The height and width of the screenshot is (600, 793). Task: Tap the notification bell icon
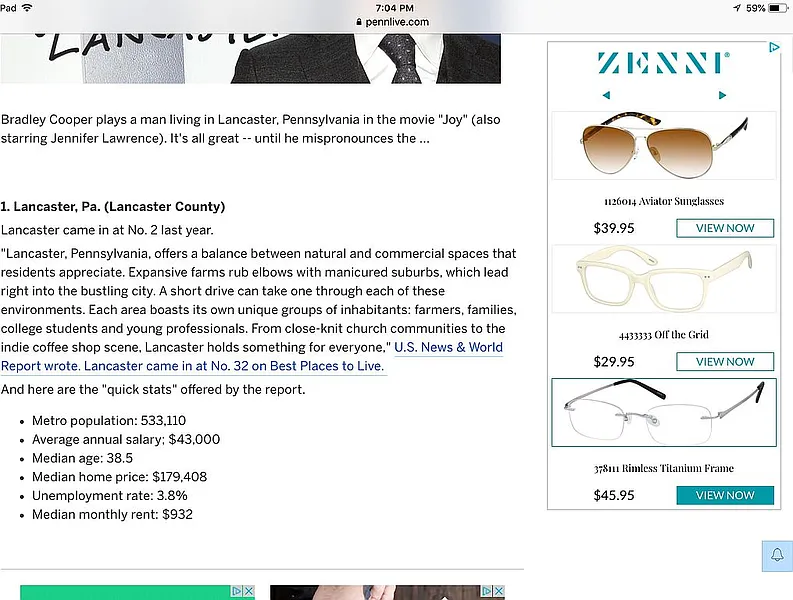pyautogui.click(x=777, y=555)
